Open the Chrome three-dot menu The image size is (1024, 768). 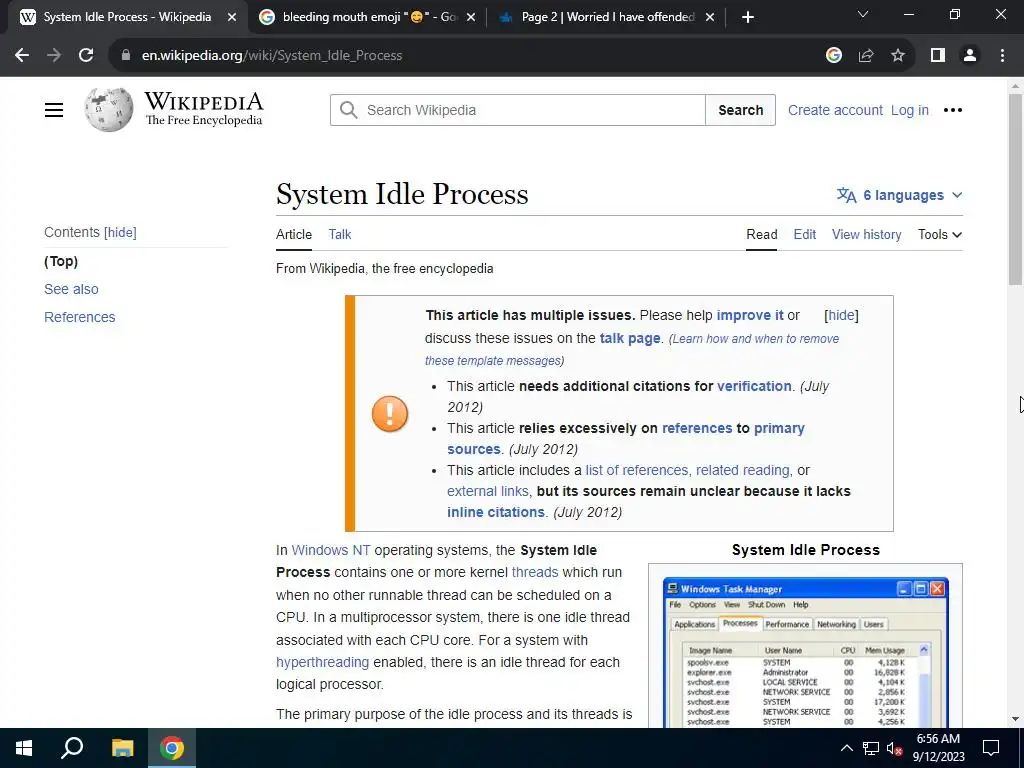1002,56
